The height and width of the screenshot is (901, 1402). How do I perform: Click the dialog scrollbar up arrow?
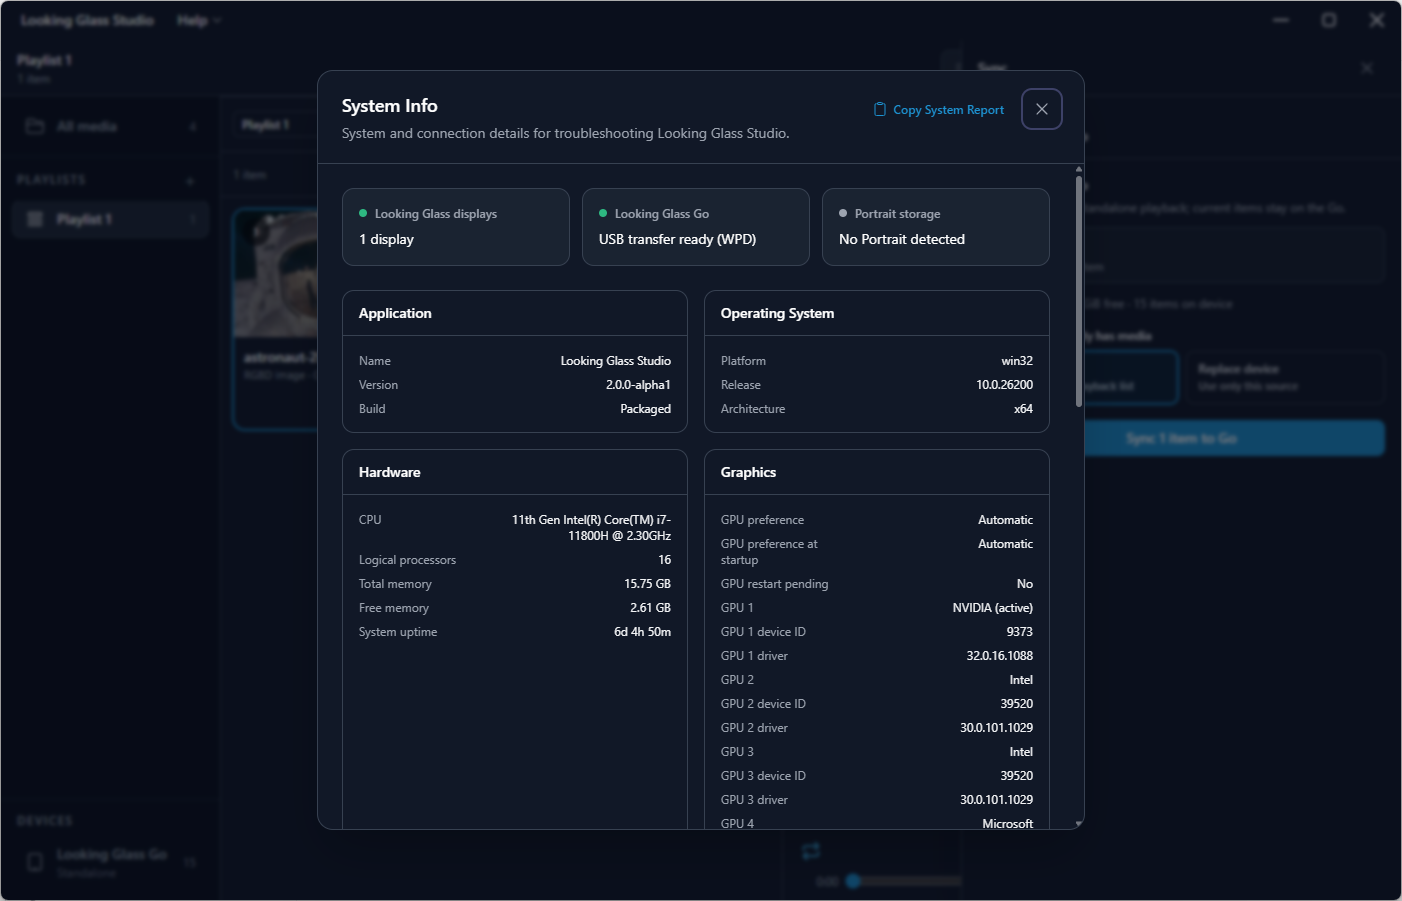1078,169
